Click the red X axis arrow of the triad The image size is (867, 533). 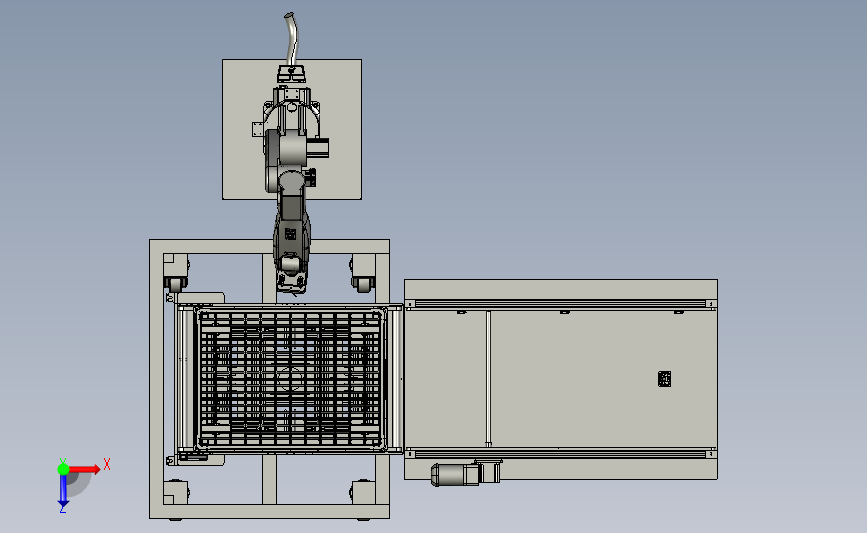(85, 469)
